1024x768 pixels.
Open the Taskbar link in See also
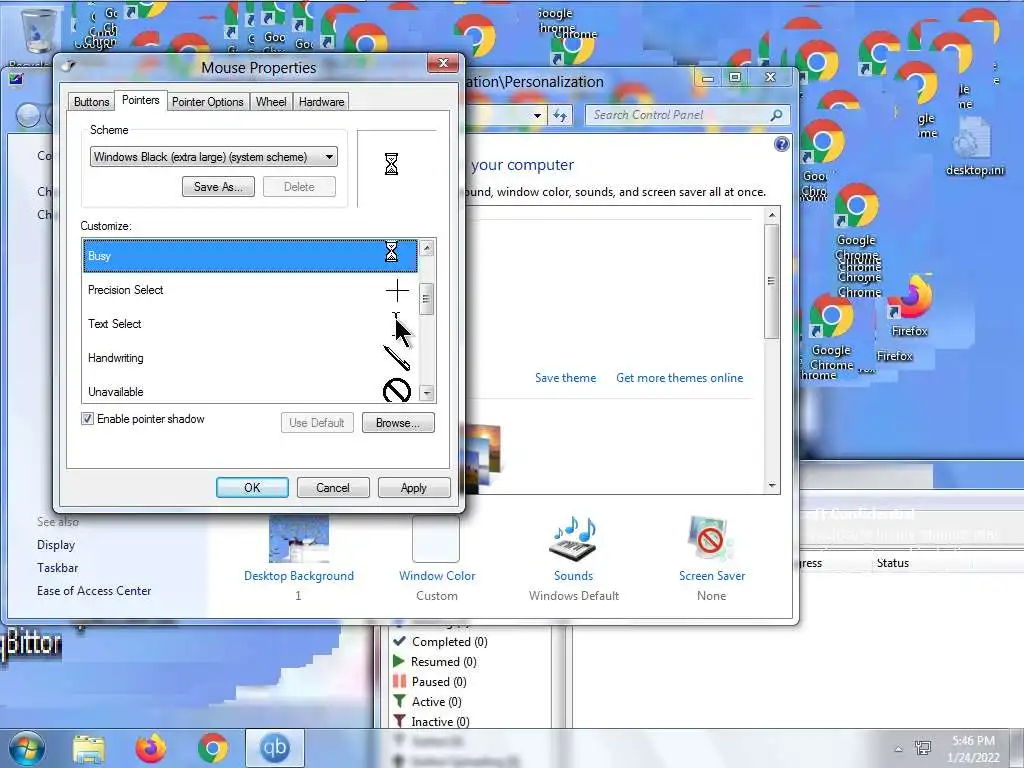tap(57, 568)
